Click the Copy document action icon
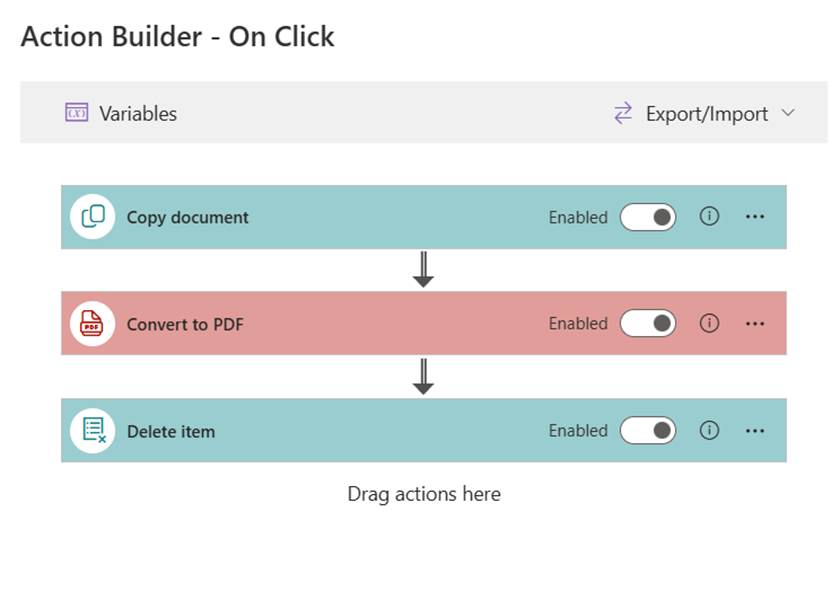The height and width of the screenshot is (591, 840). [92, 217]
